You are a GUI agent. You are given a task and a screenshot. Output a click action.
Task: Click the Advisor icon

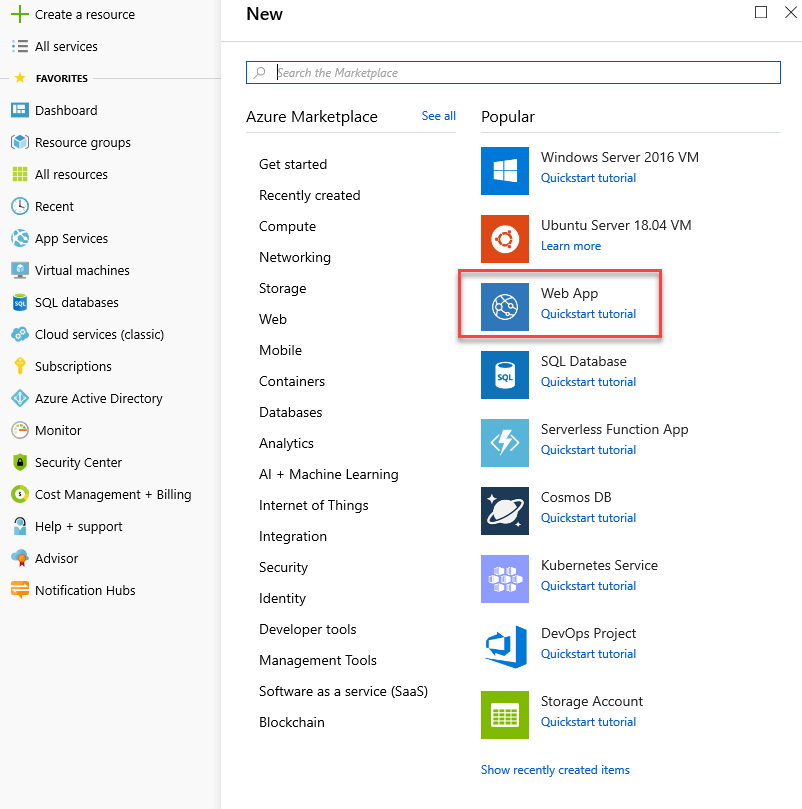click(x=20, y=558)
